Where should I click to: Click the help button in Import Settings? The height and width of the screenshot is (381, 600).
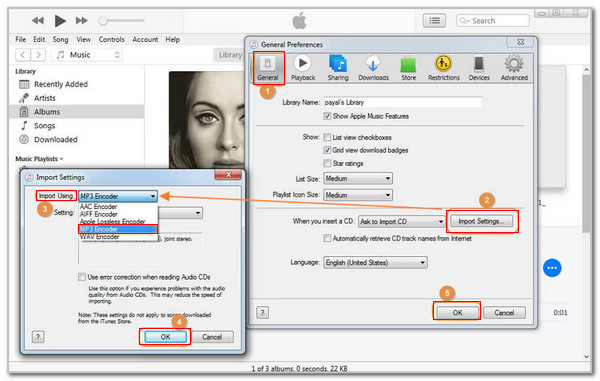click(38, 337)
